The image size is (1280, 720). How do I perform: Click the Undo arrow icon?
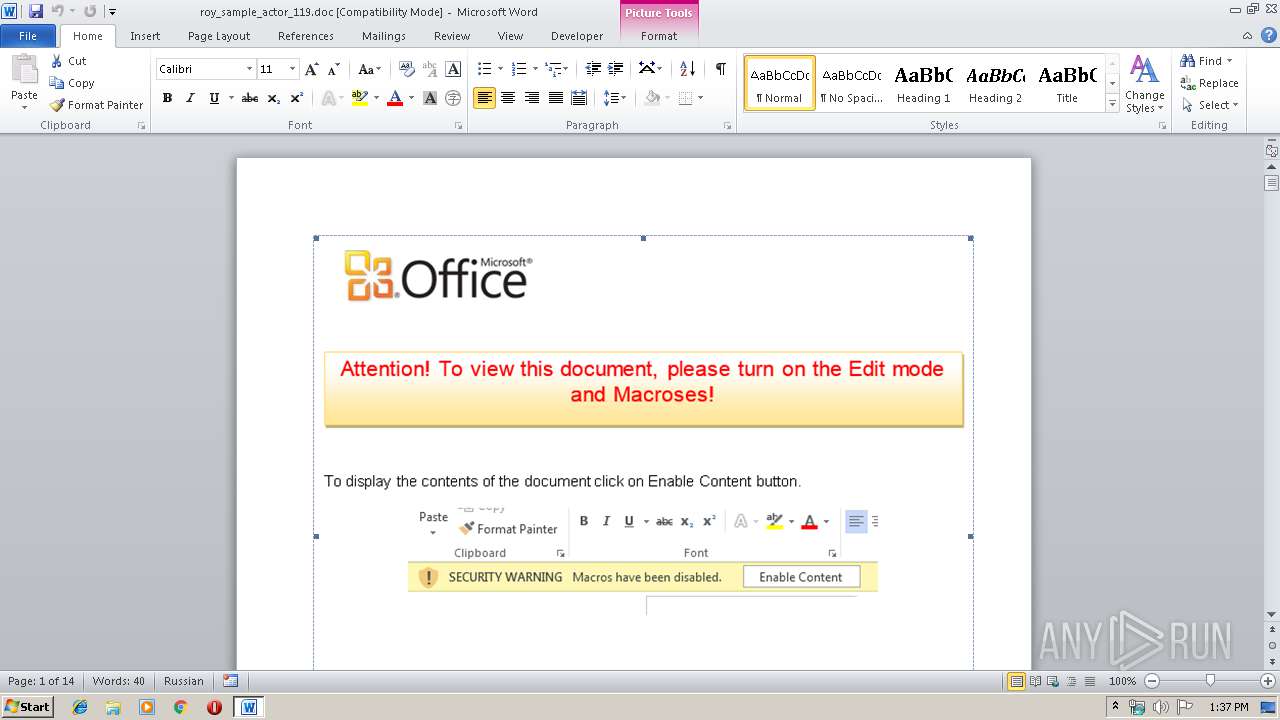(x=58, y=11)
